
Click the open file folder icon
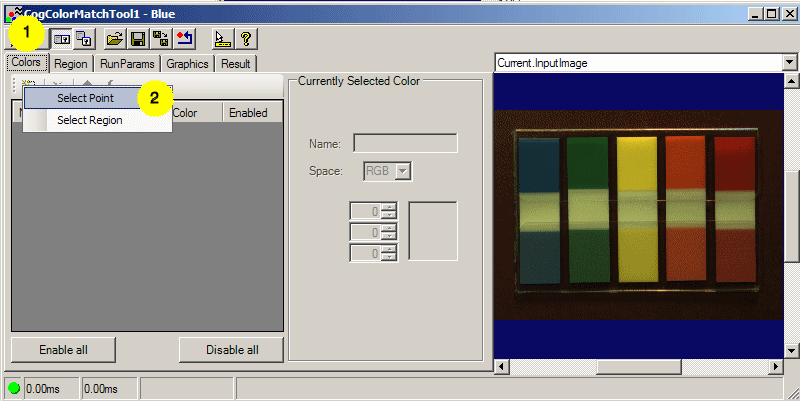tap(115, 39)
